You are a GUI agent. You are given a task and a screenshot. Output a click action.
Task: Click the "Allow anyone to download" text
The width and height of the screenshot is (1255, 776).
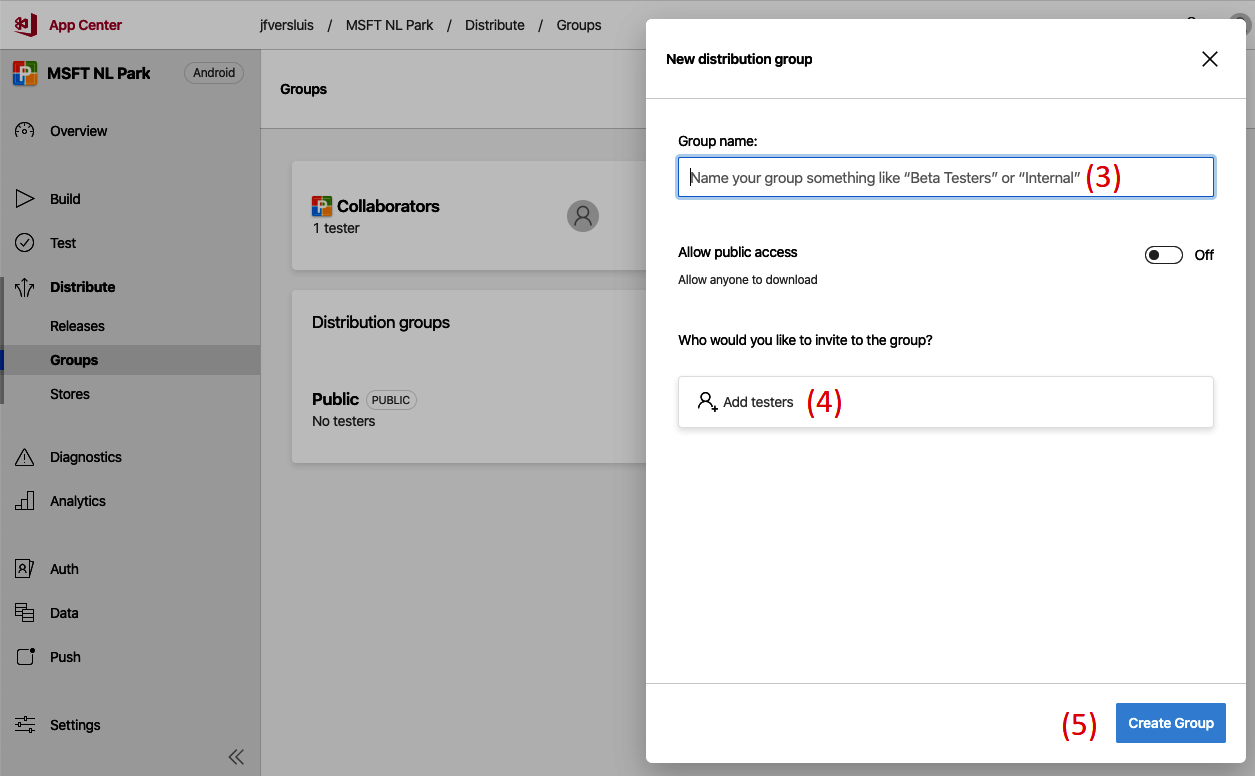pos(748,280)
